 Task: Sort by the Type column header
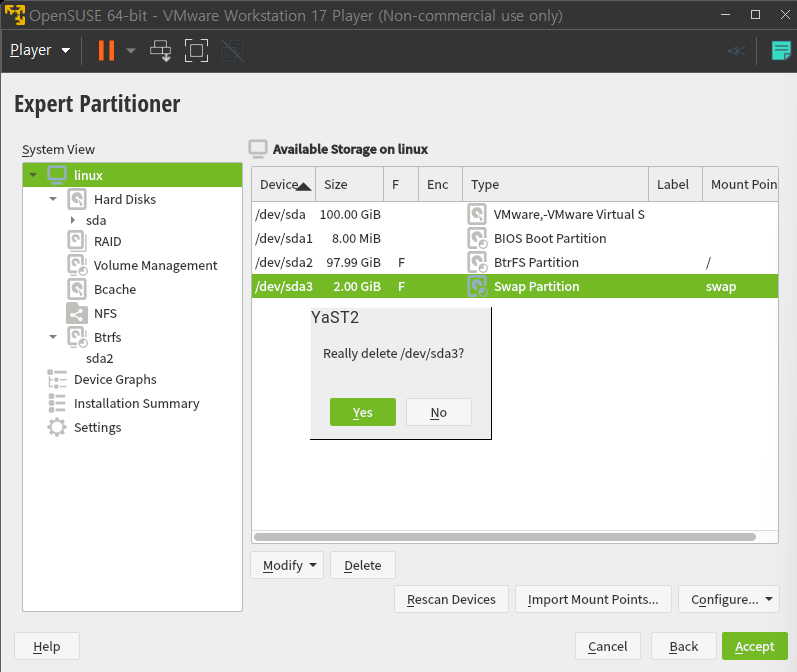click(555, 184)
